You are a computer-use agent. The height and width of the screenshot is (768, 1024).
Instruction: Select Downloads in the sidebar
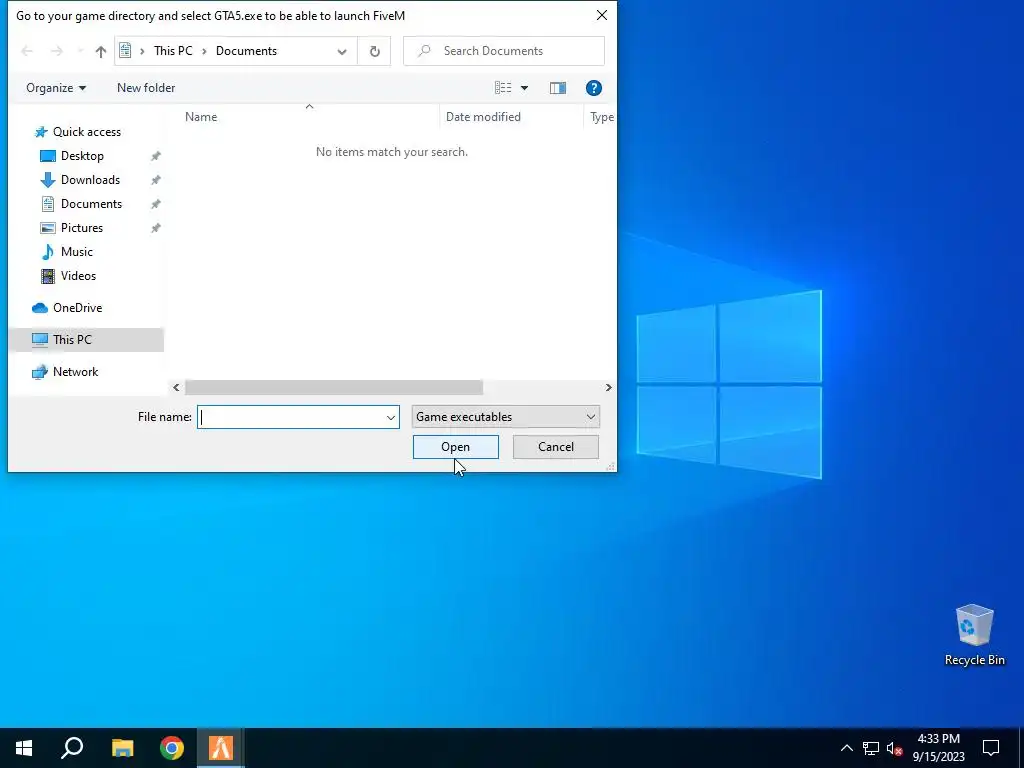click(x=90, y=180)
